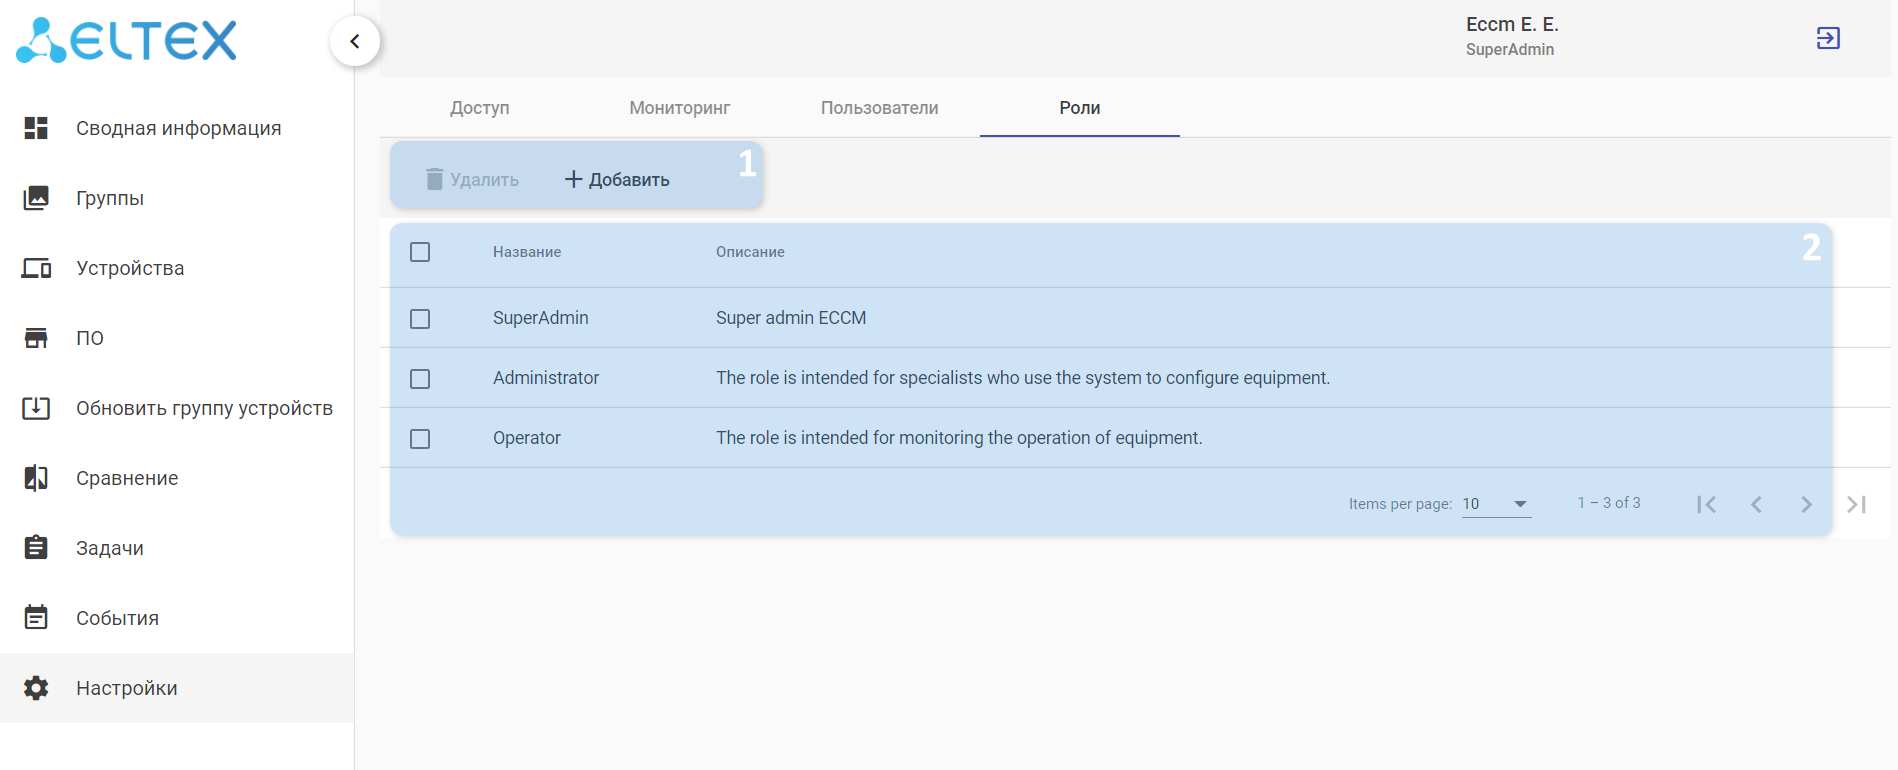Viewport: 1898px width, 770px height.
Task: Open the ПО store icon
Action: click(x=36, y=338)
